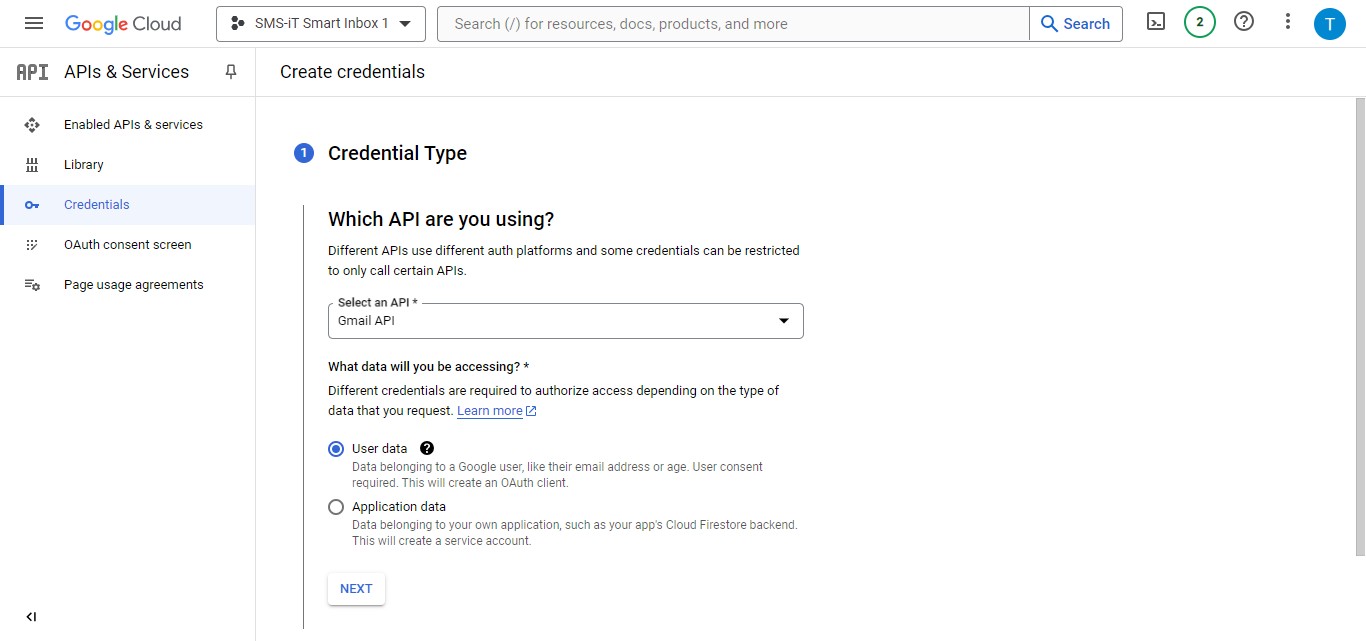Viewport: 1366px width, 641px height.
Task: Pin APIs & Services with the pin icon
Action: pyautogui.click(x=230, y=71)
